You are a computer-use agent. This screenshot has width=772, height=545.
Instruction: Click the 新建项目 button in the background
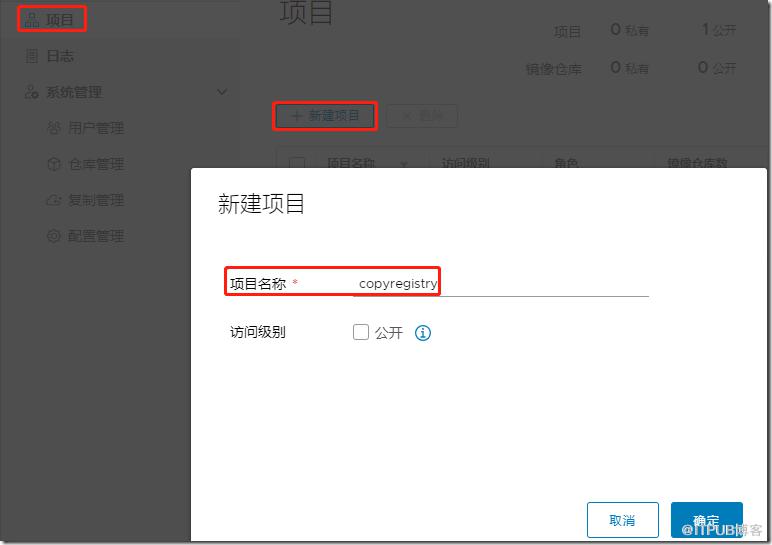(x=325, y=116)
